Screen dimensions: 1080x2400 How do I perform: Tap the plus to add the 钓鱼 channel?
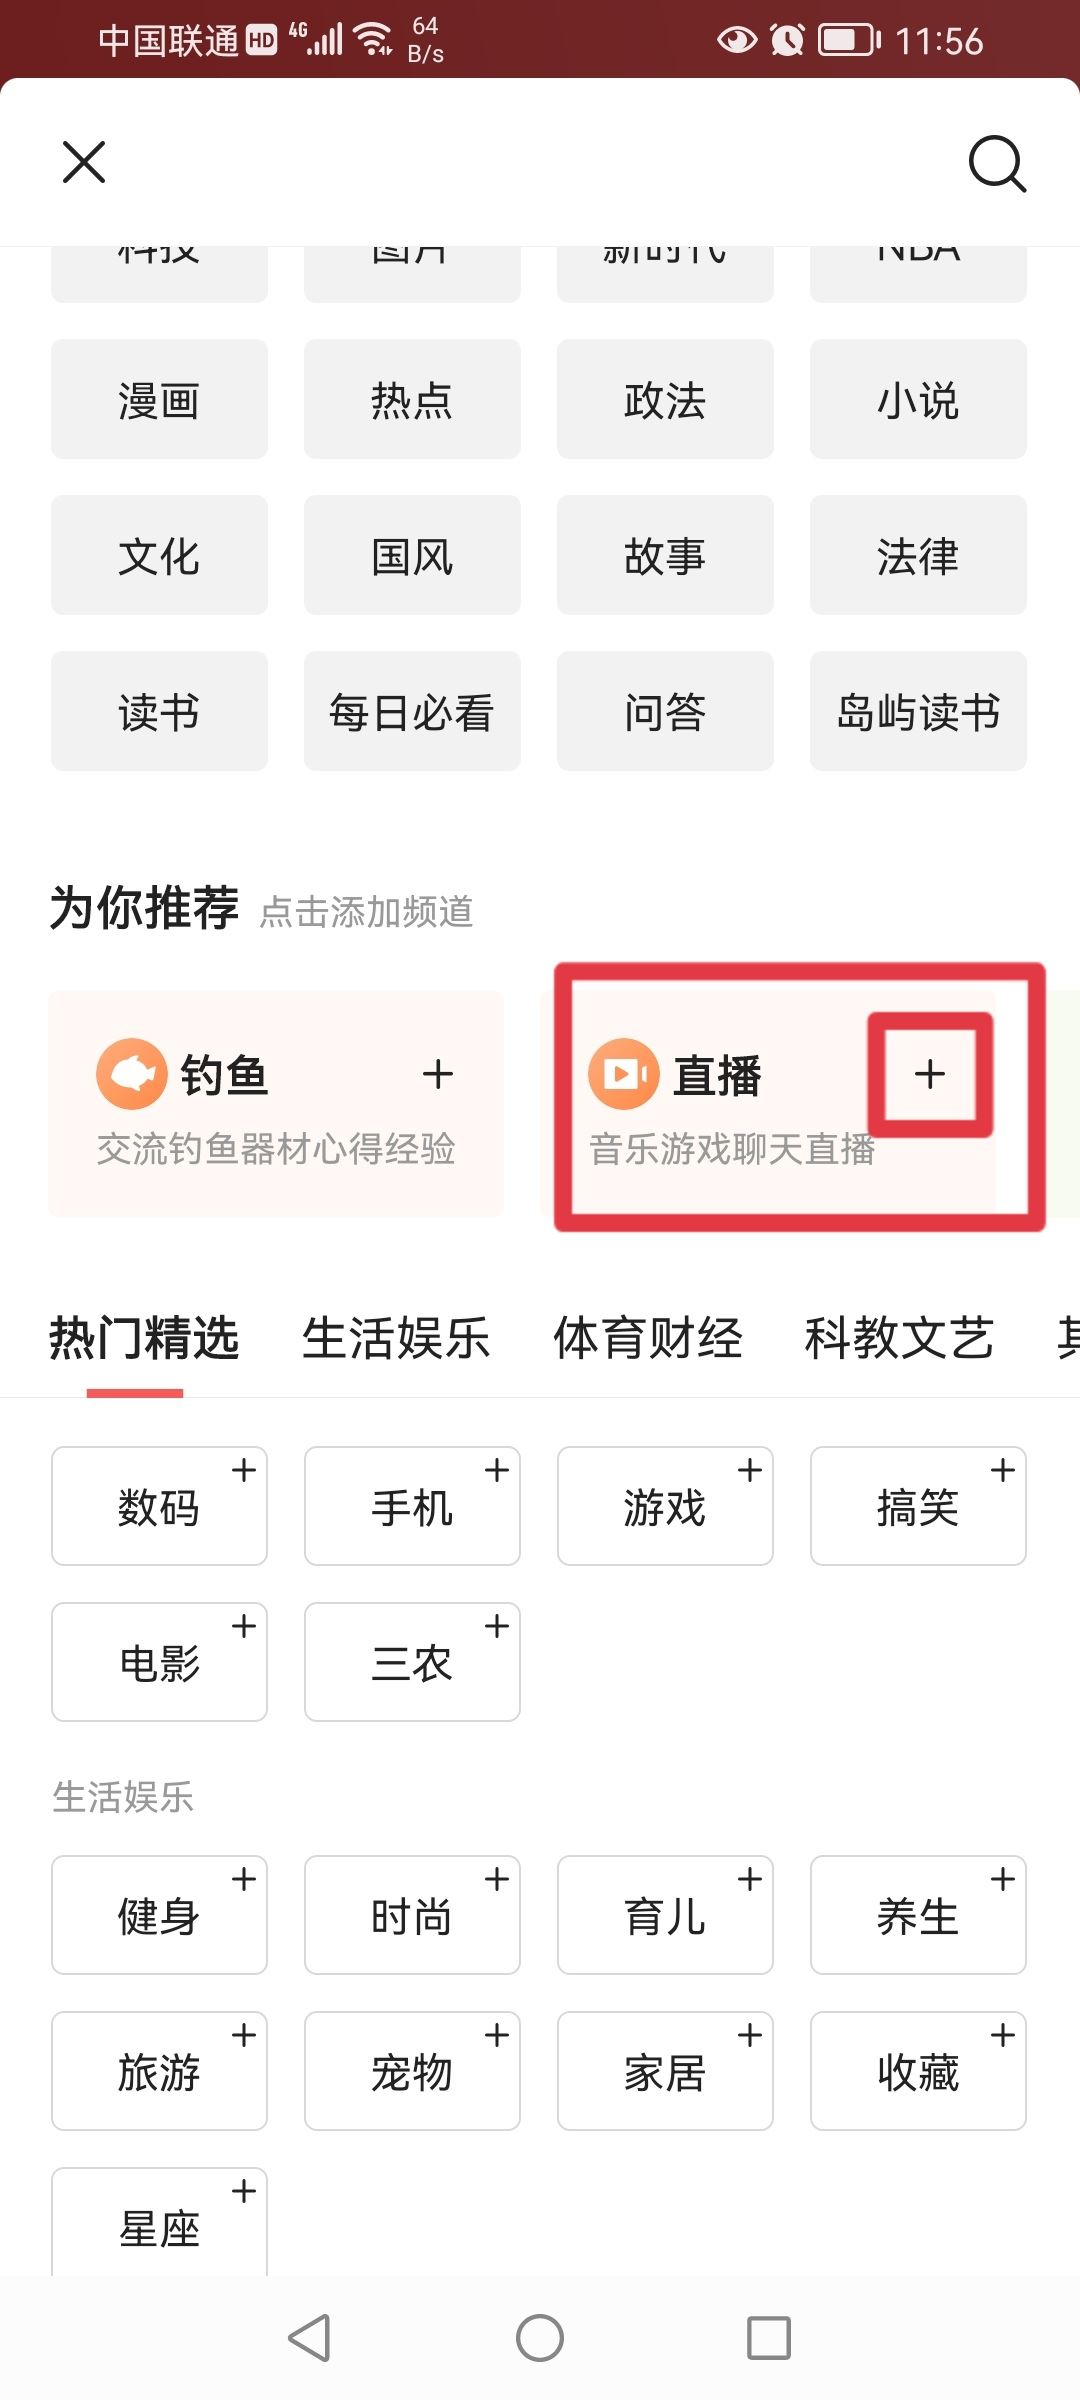point(437,1075)
